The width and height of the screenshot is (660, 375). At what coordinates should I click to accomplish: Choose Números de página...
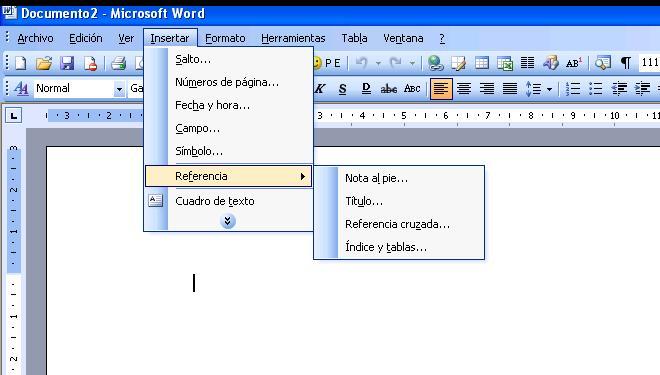click(228, 82)
